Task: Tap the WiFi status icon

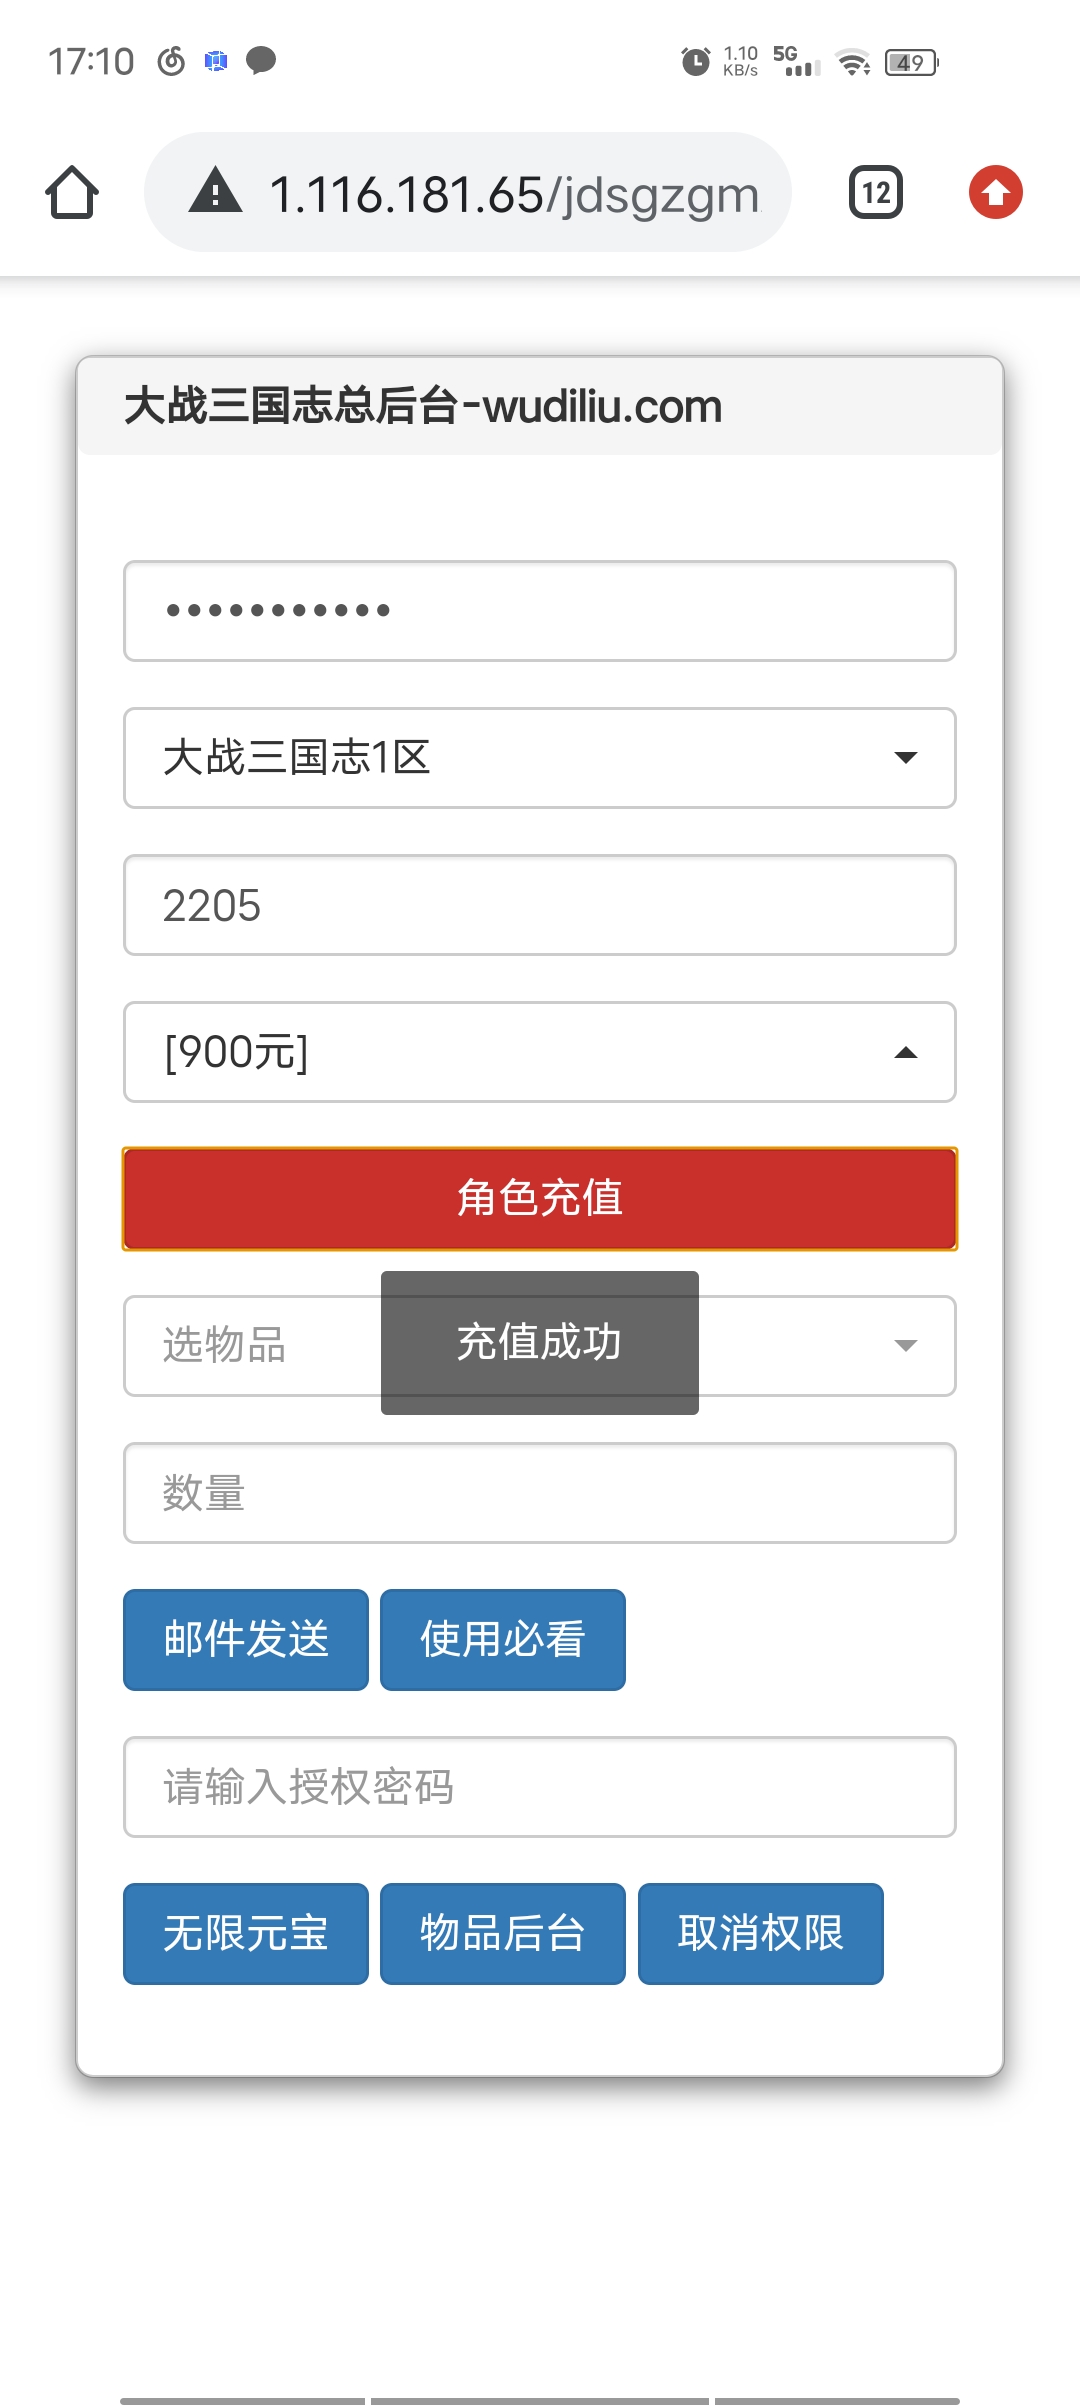Action: coord(853,63)
